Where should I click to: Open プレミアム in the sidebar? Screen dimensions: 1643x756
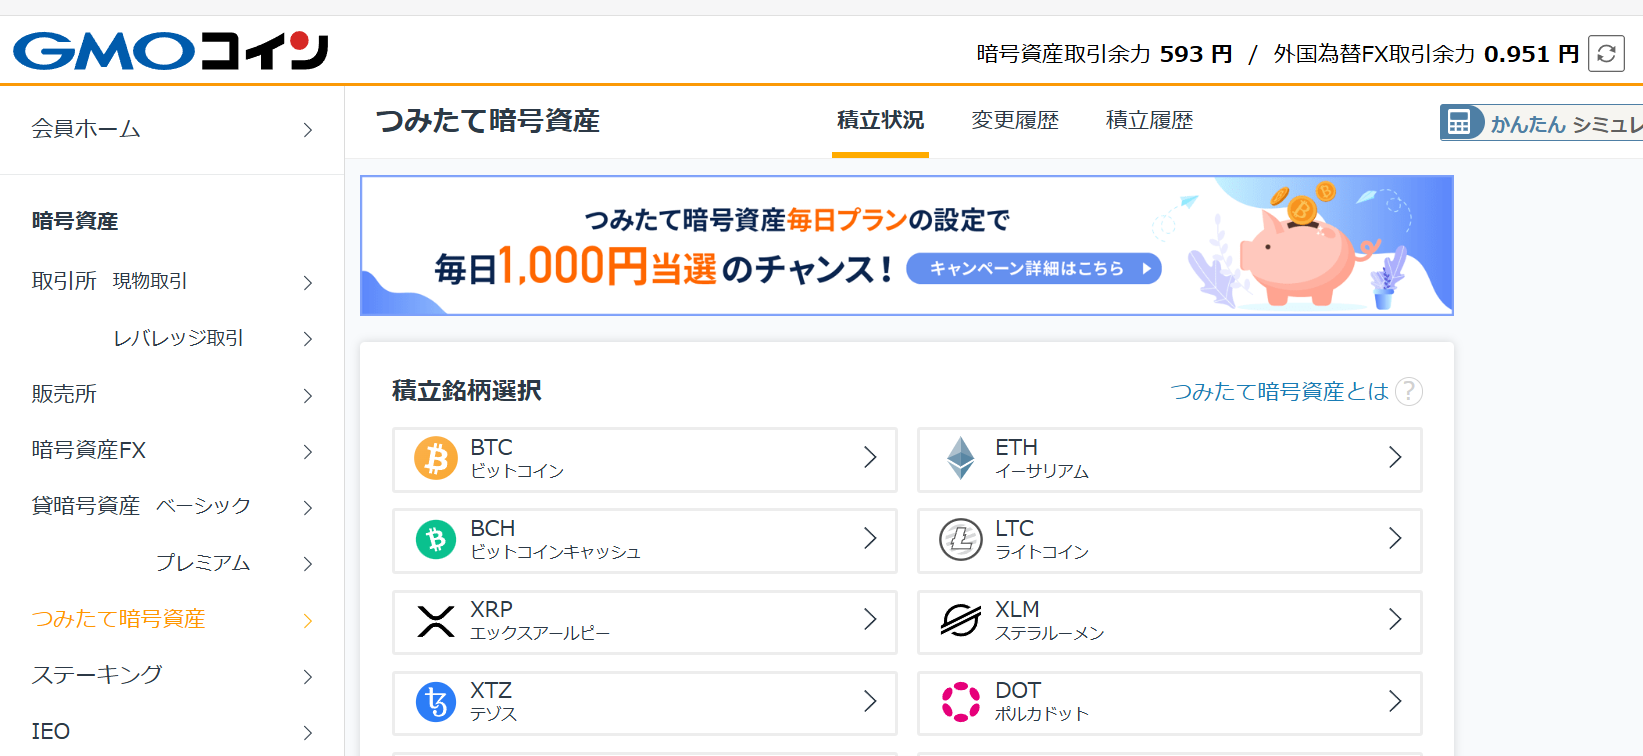203,563
